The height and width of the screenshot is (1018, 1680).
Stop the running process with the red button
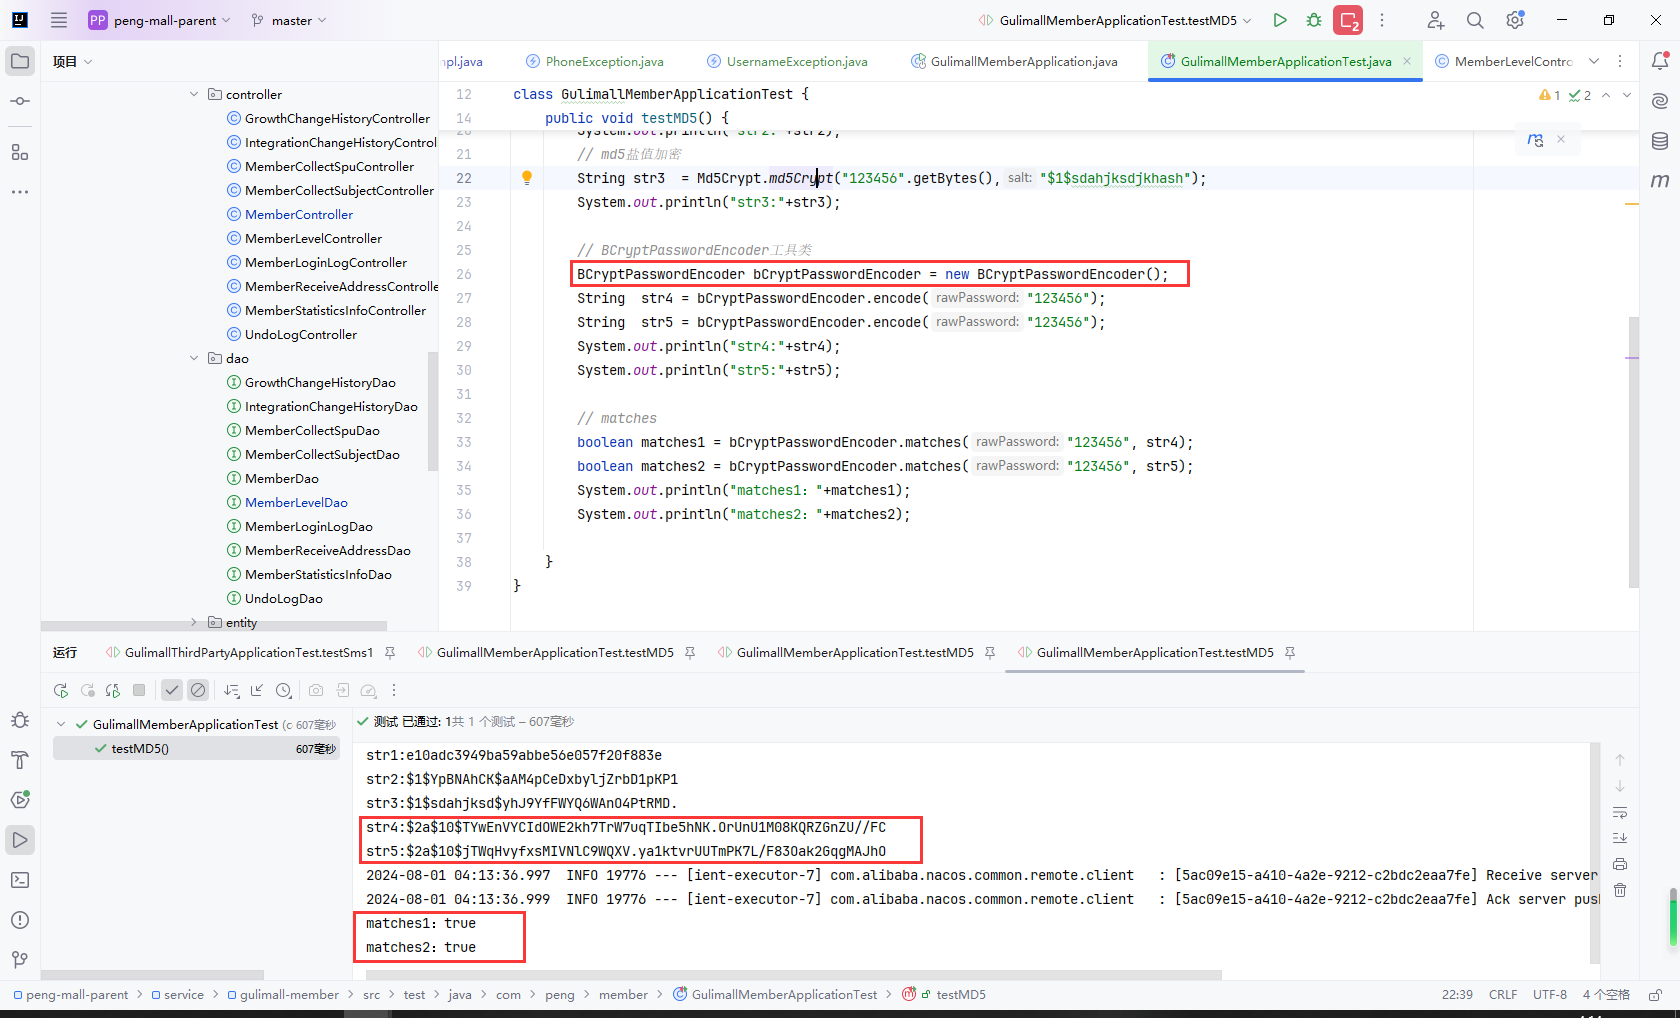[x=1348, y=20]
